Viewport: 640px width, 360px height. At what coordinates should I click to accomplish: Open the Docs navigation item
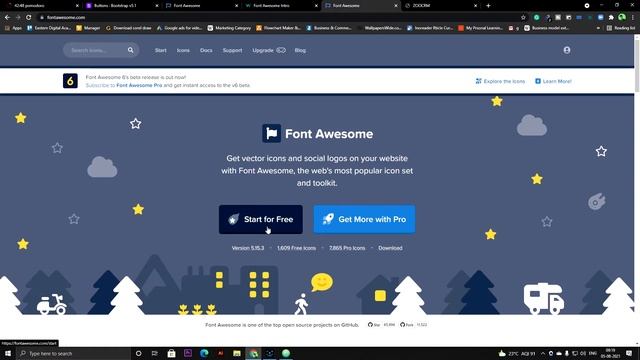206,50
